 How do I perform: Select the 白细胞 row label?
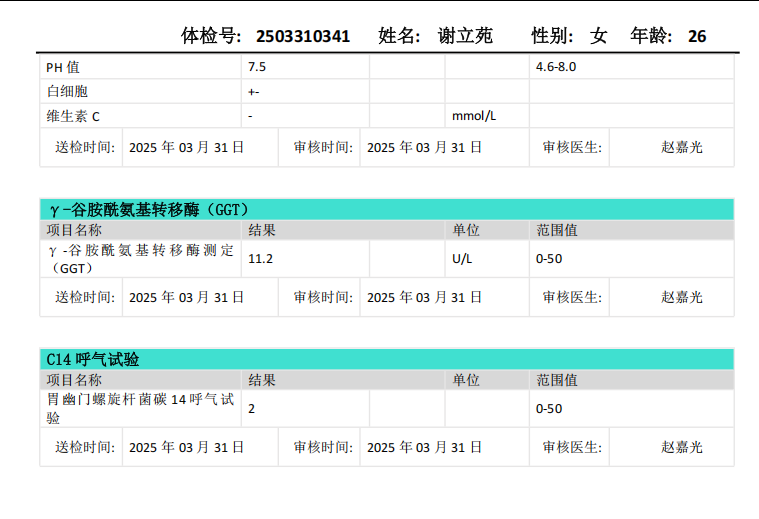(67, 91)
